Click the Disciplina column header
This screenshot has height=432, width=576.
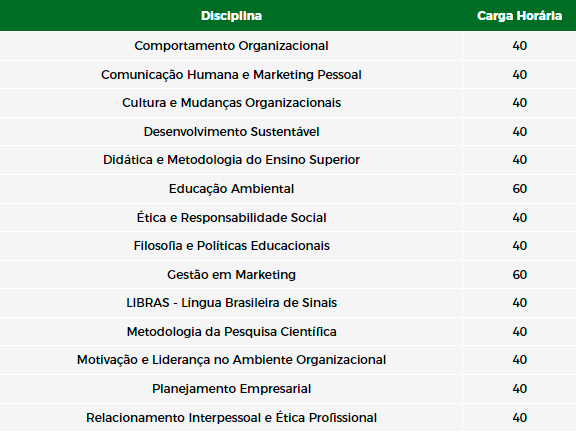(231, 16)
